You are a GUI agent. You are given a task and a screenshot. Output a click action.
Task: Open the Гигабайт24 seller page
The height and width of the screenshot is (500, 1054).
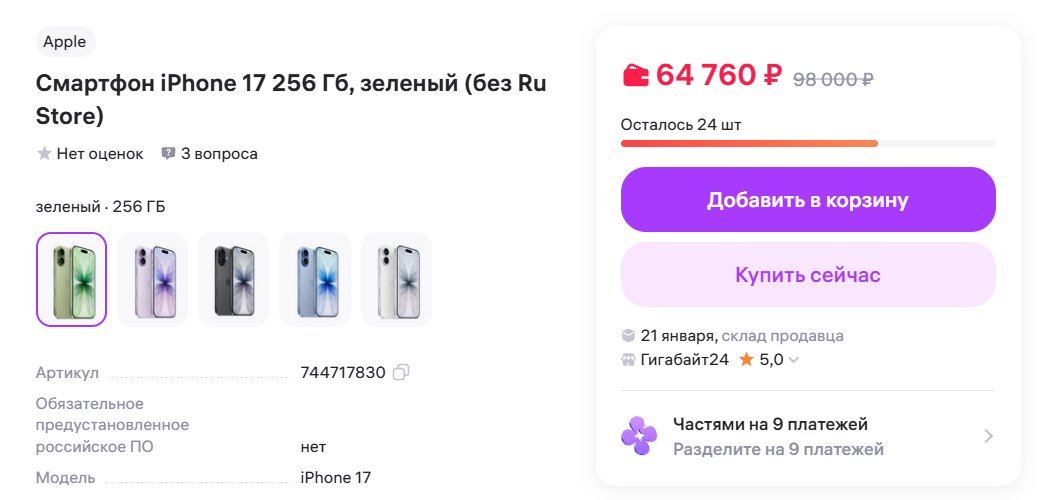pyautogui.click(x=684, y=360)
